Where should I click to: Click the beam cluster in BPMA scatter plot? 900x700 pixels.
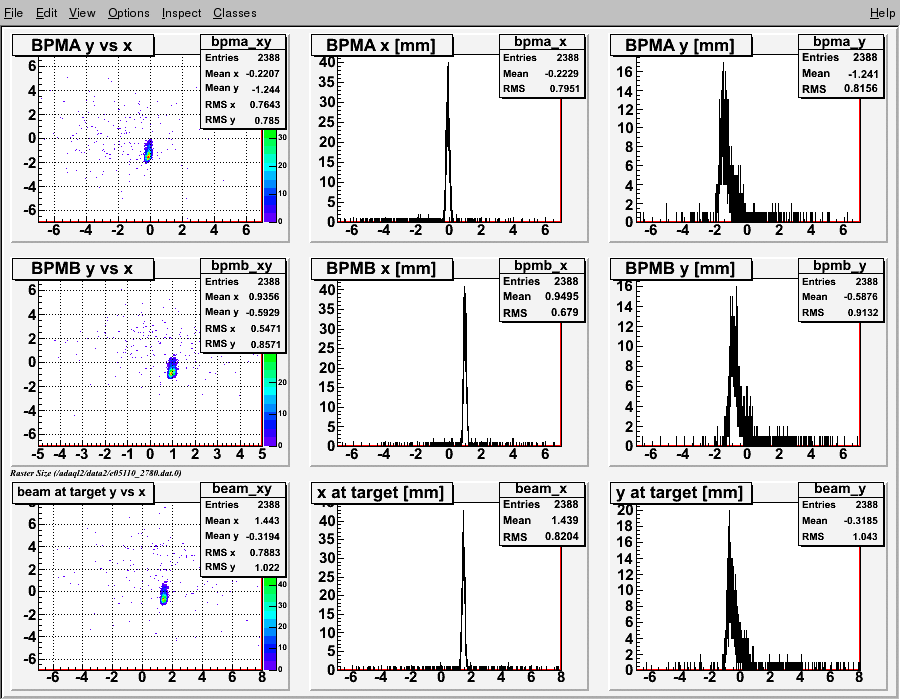point(148,151)
